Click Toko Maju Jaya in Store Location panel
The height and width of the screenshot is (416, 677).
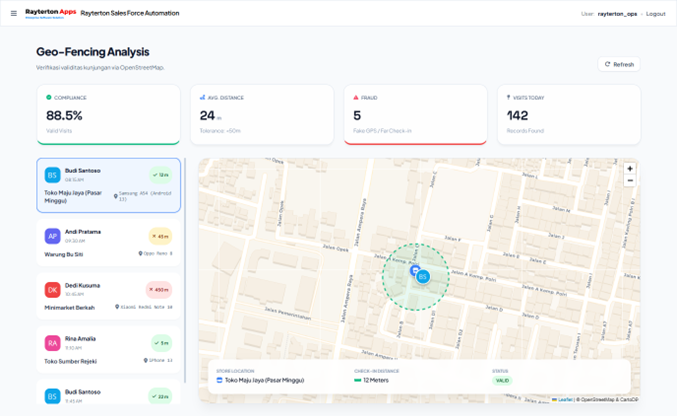point(264,380)
